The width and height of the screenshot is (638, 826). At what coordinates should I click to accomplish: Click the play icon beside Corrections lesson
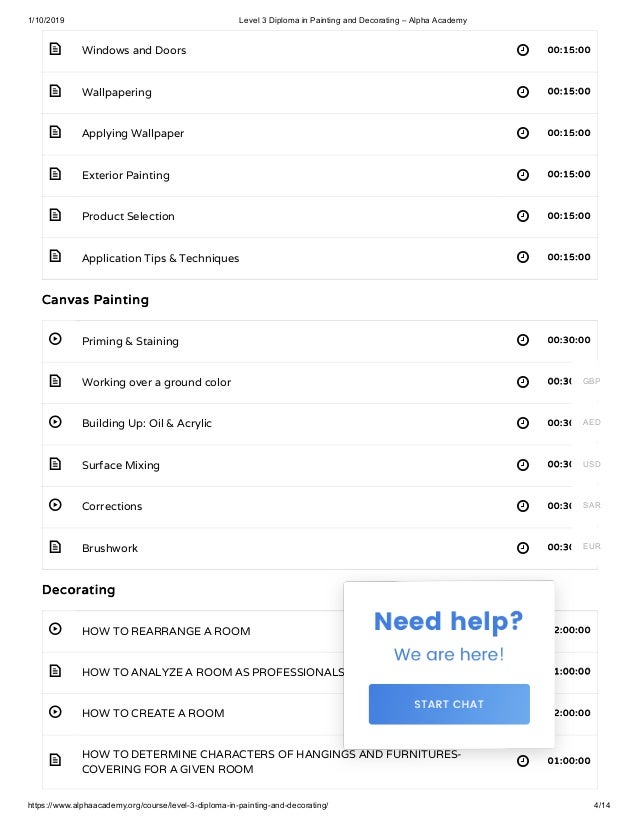(55, 505)
